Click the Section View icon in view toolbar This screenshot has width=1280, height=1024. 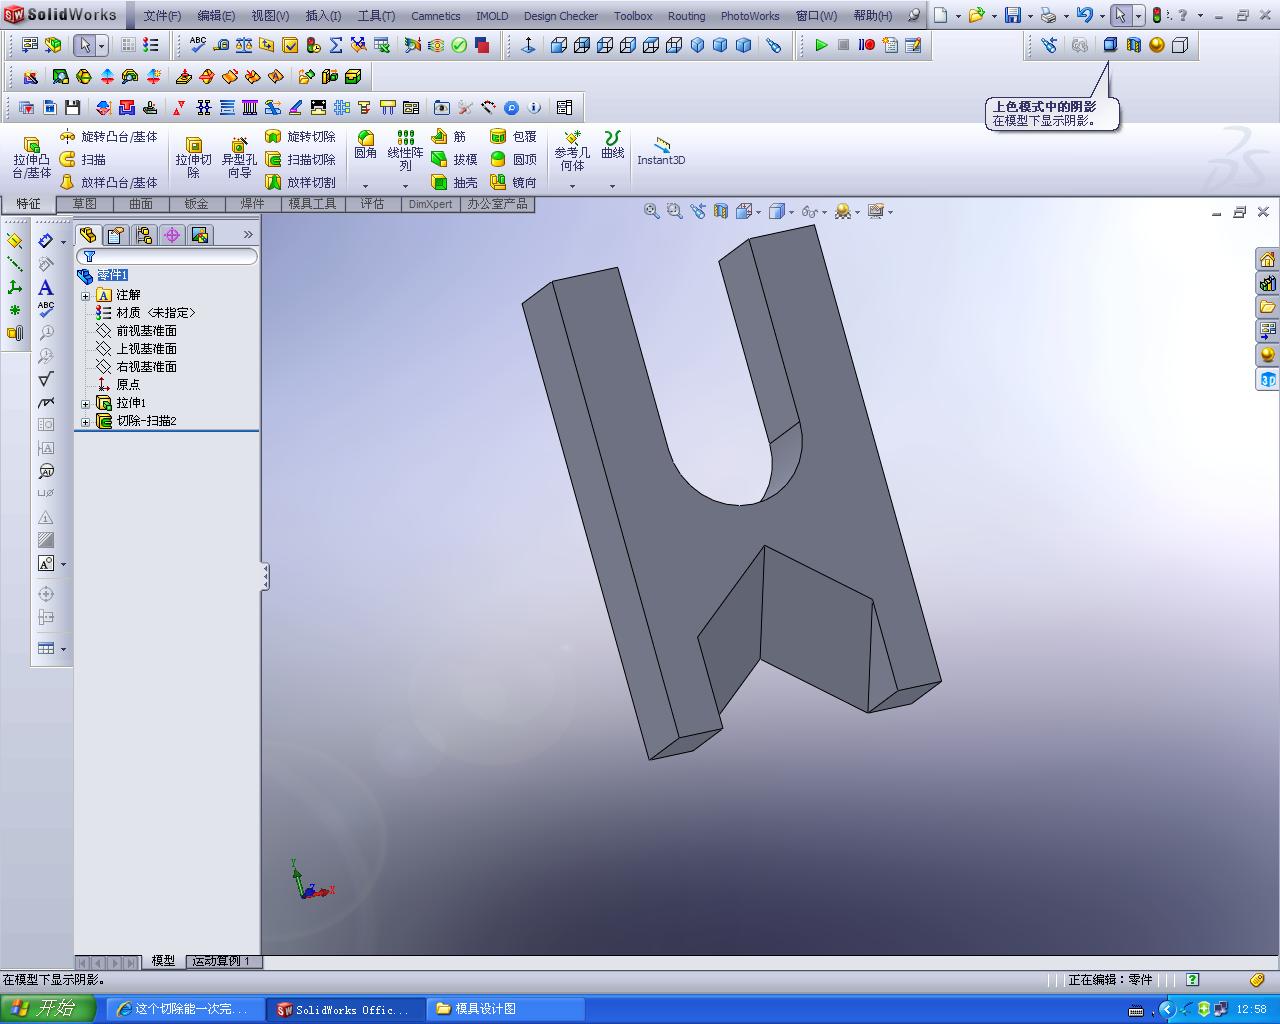tap(720, 211)
